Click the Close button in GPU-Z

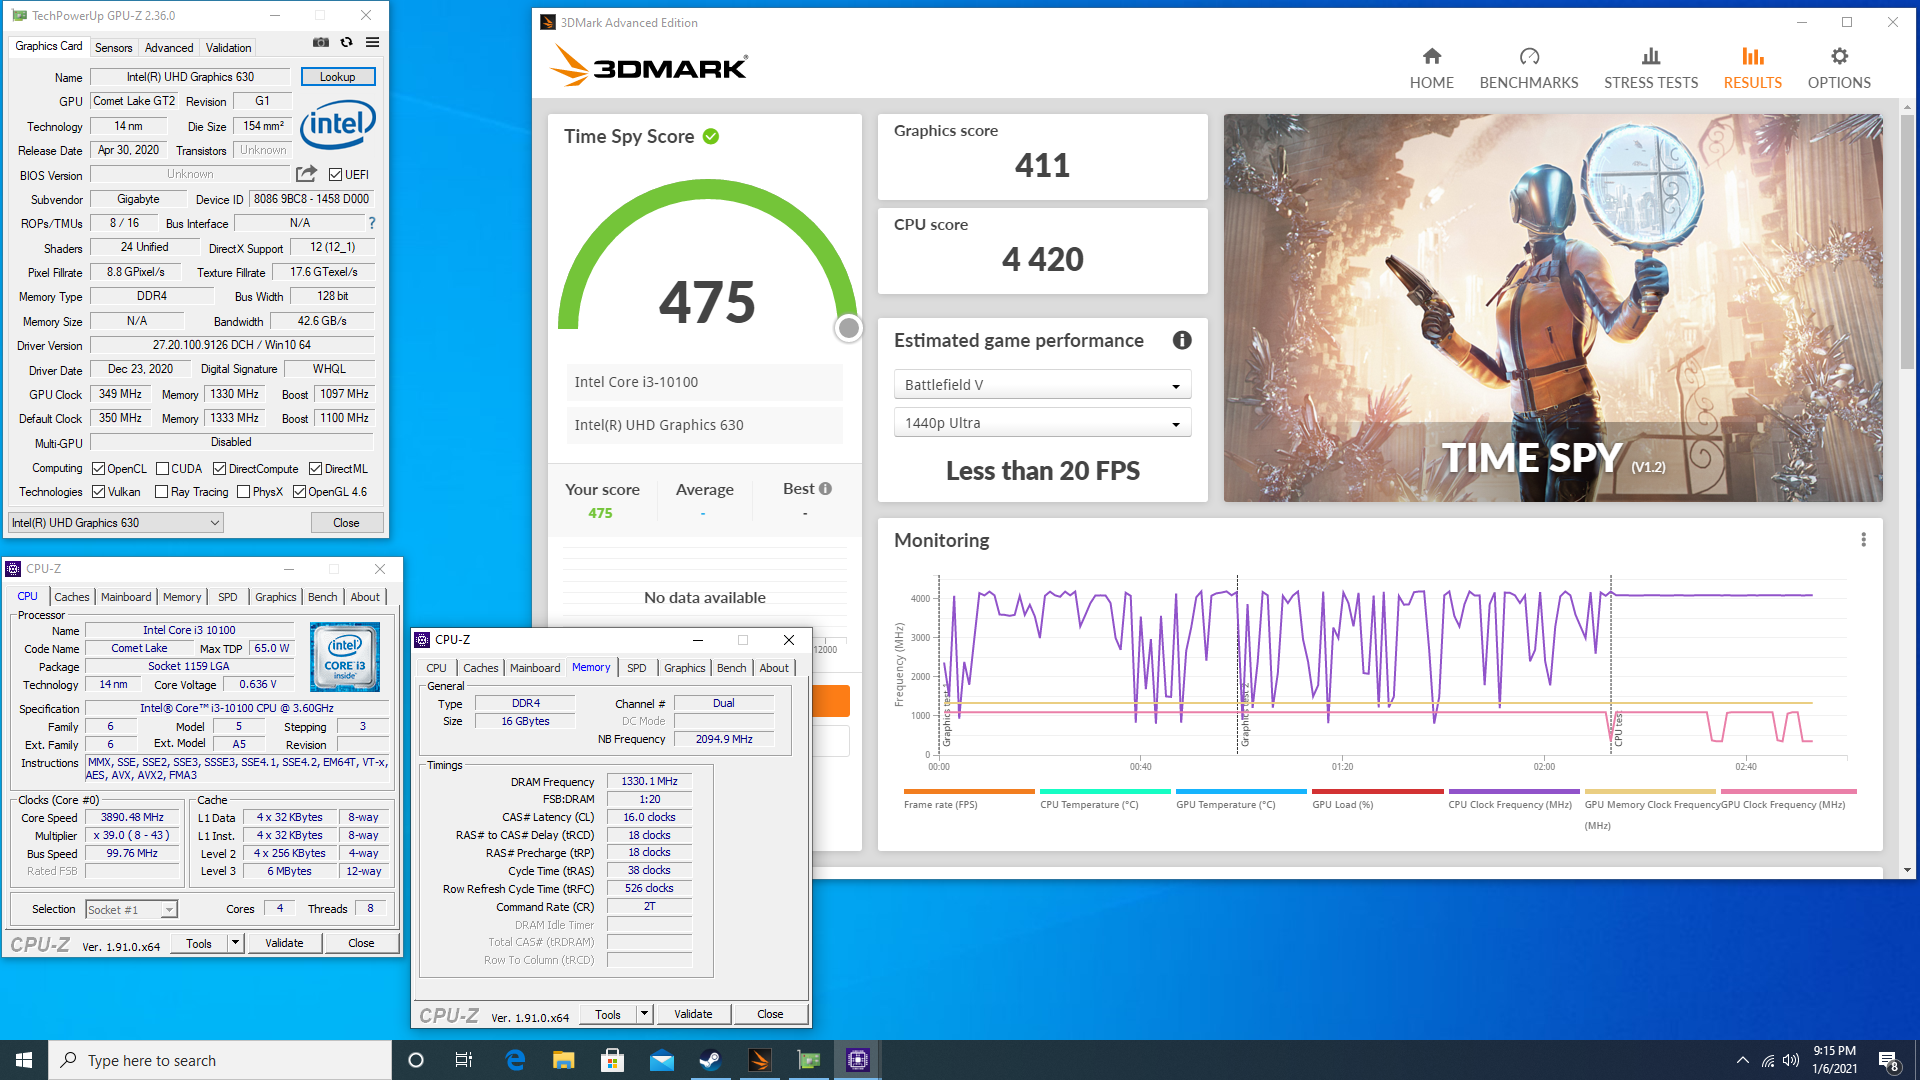(346, 523)
